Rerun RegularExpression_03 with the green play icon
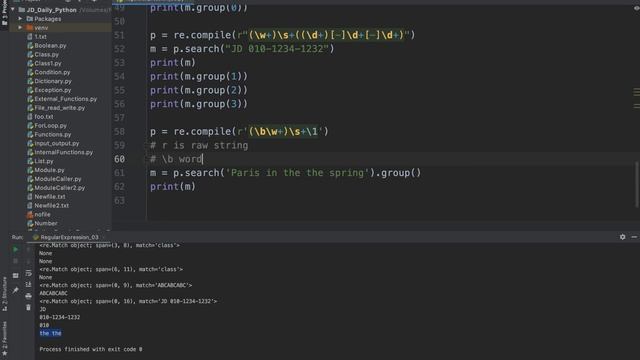This screenshot has height=360, width=640. (16, 249)
